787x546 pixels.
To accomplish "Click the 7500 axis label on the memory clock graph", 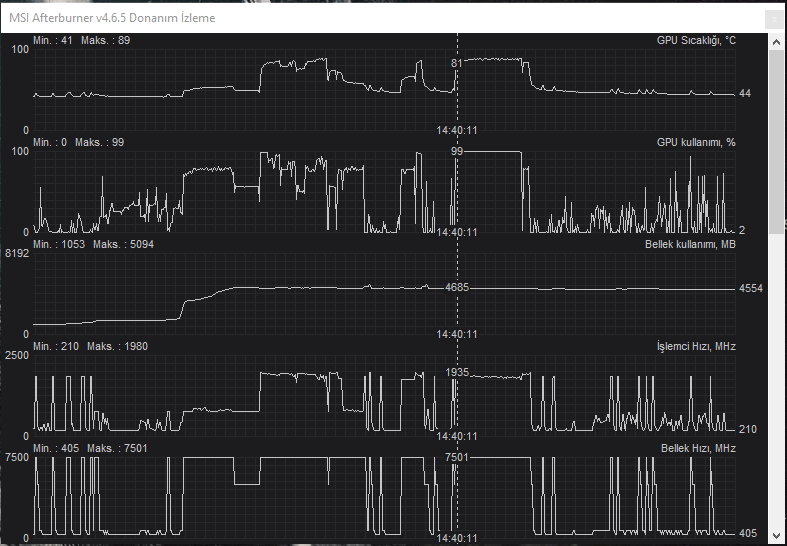I will pos(17,457).
